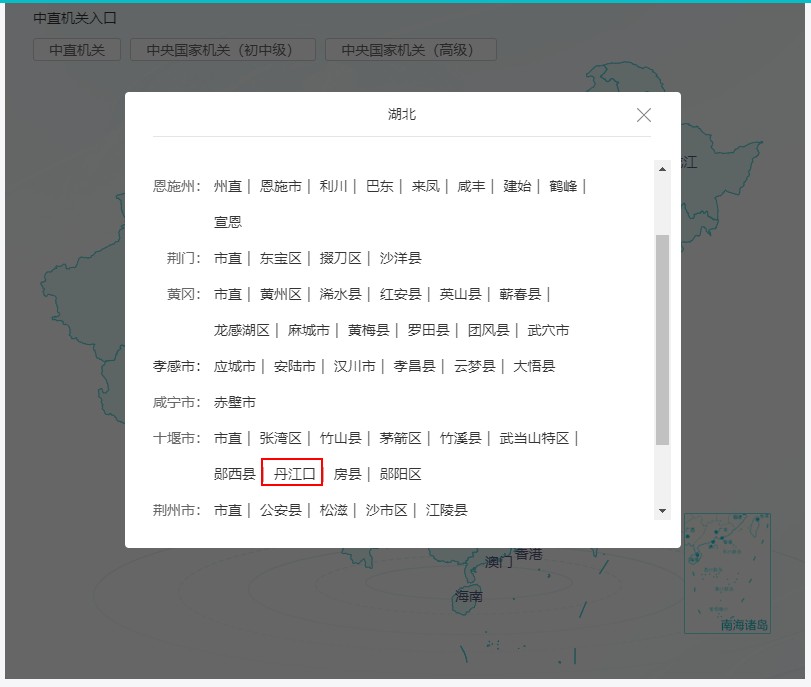Select 公安县 under 荆州市
The height and width of the screenshot is (687, 811).
pos(280,510)
